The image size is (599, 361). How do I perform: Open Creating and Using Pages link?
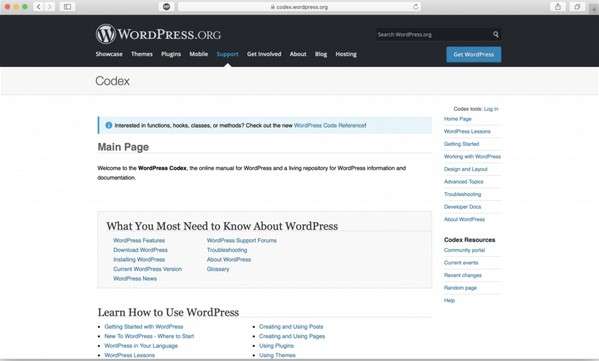pyautogui.click(x=292, y=336)
